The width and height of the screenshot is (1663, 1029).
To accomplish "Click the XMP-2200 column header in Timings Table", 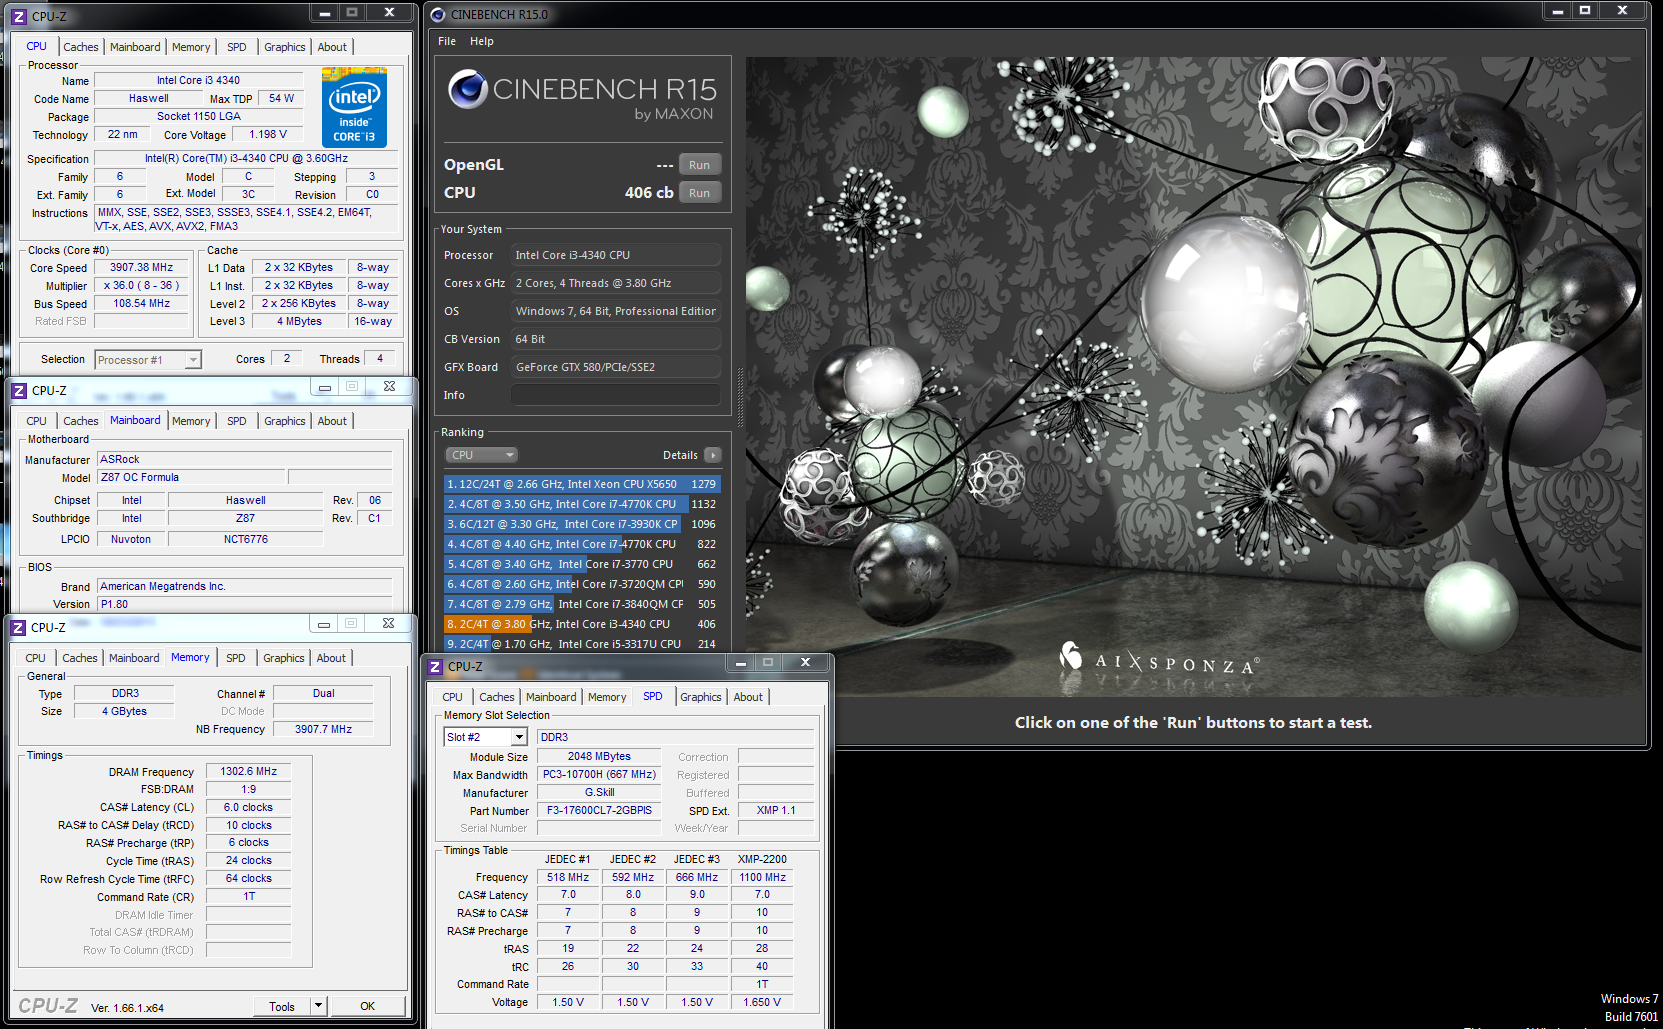I will (x=762, y=859).
